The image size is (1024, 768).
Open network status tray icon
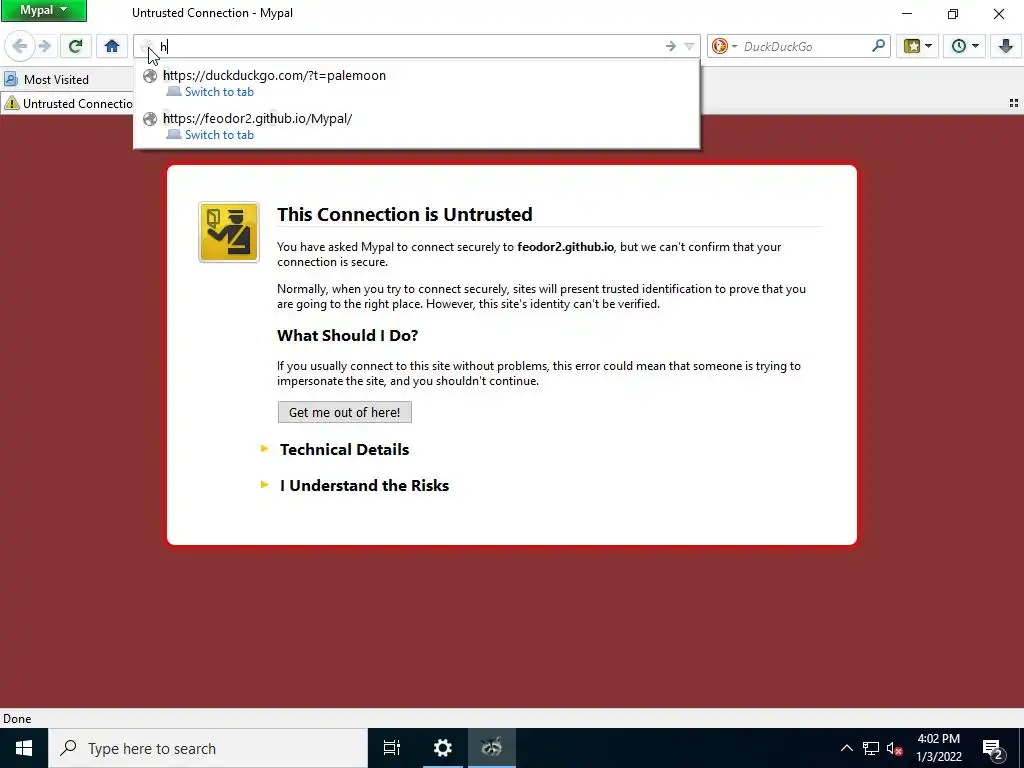(x=871, y=748)
